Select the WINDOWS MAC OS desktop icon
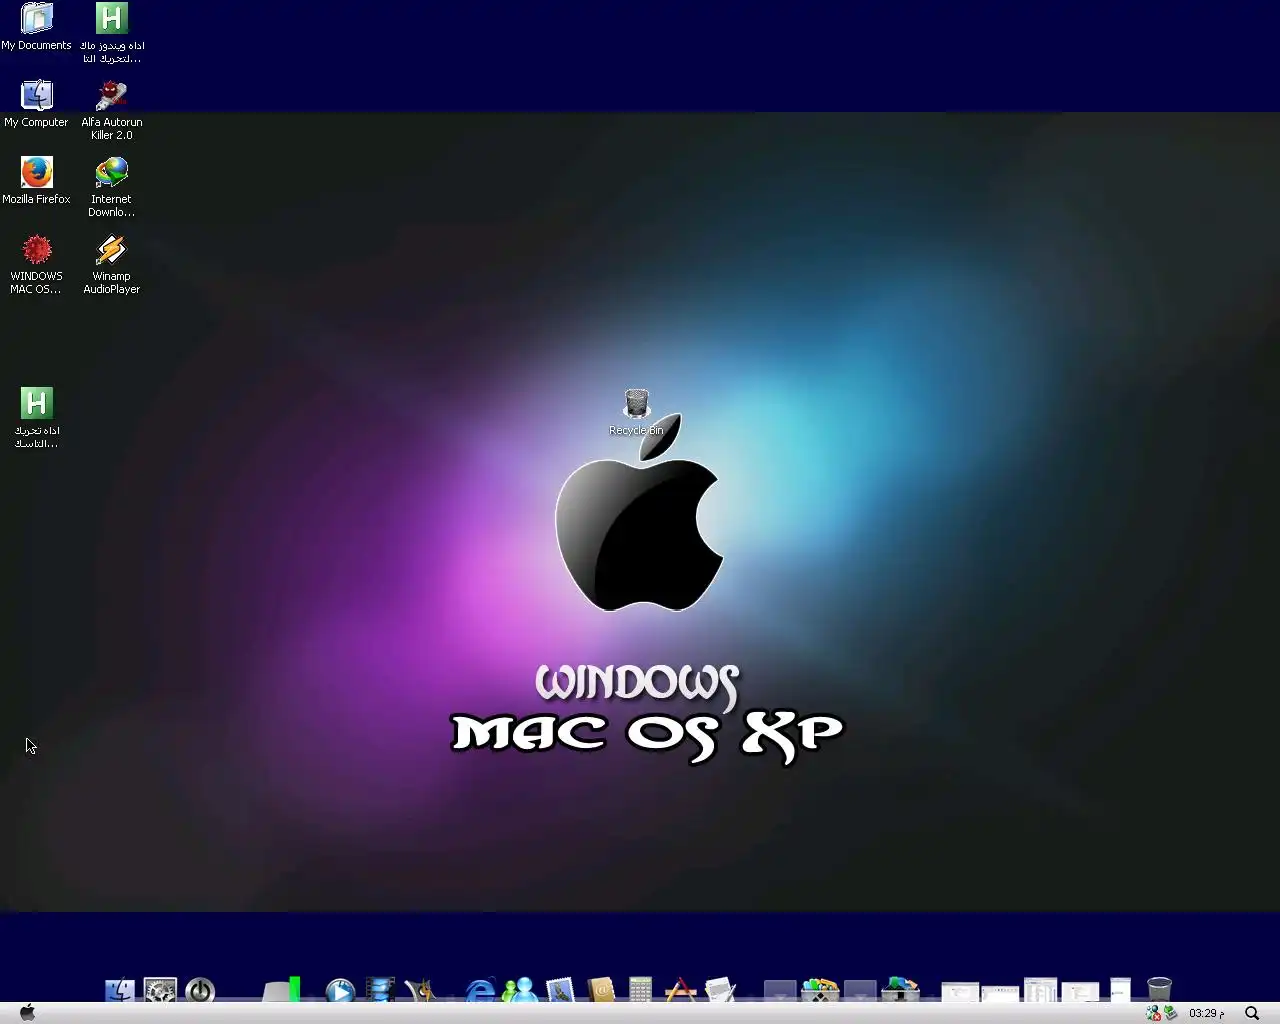This screenshot has height=1024, width=1280. [x=36, y=264]
